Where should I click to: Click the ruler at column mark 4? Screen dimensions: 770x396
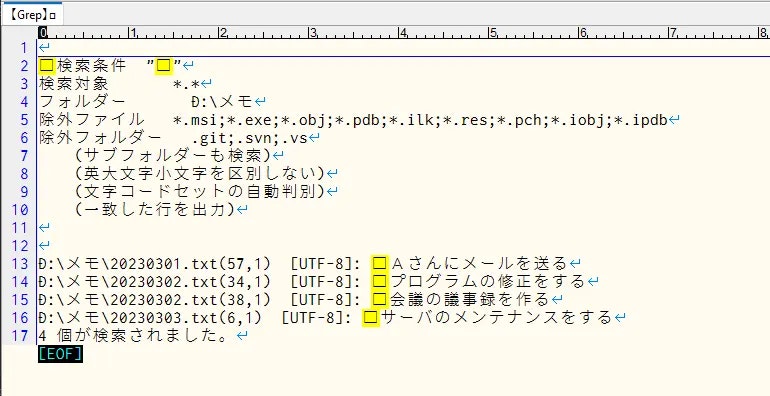click(x=404, y=33)
